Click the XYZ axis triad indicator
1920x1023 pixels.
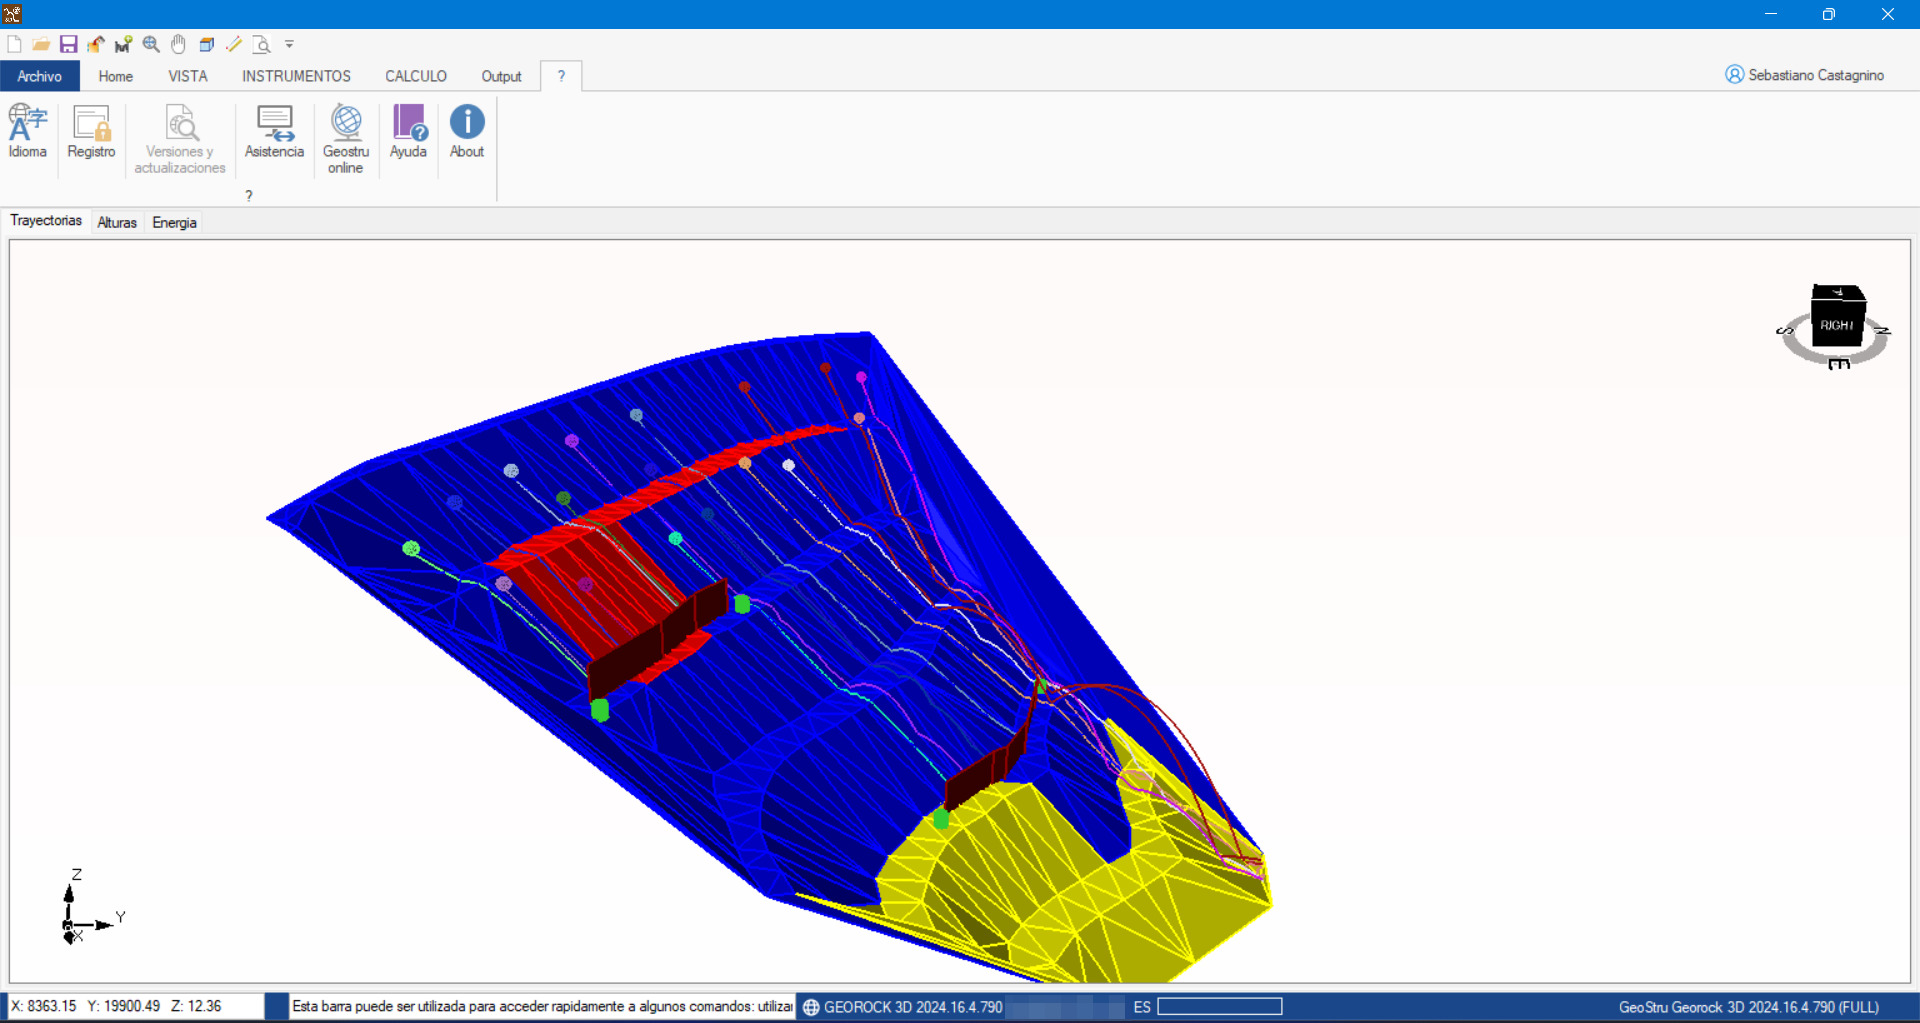[92, 907]
